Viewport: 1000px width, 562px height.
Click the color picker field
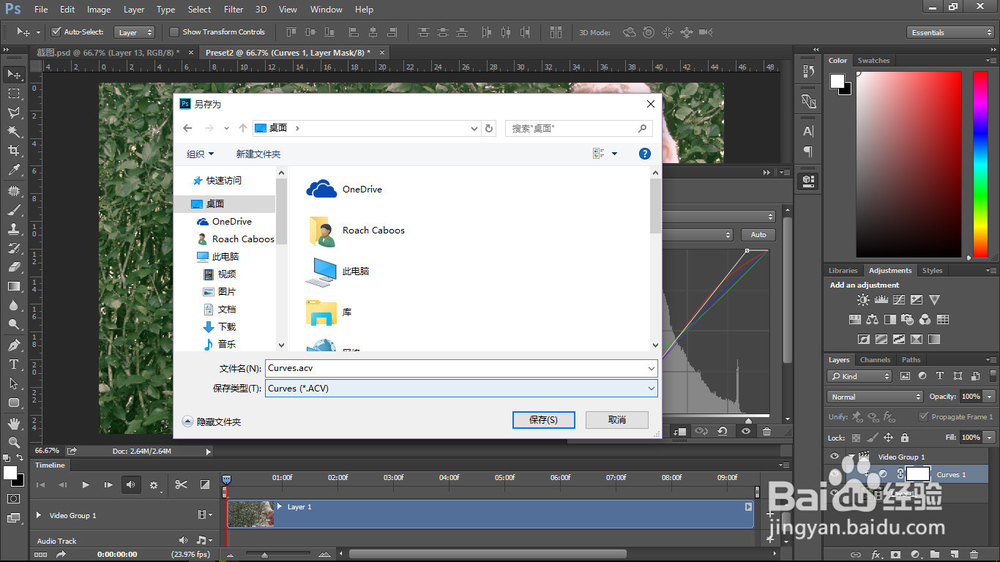[908, 164]
